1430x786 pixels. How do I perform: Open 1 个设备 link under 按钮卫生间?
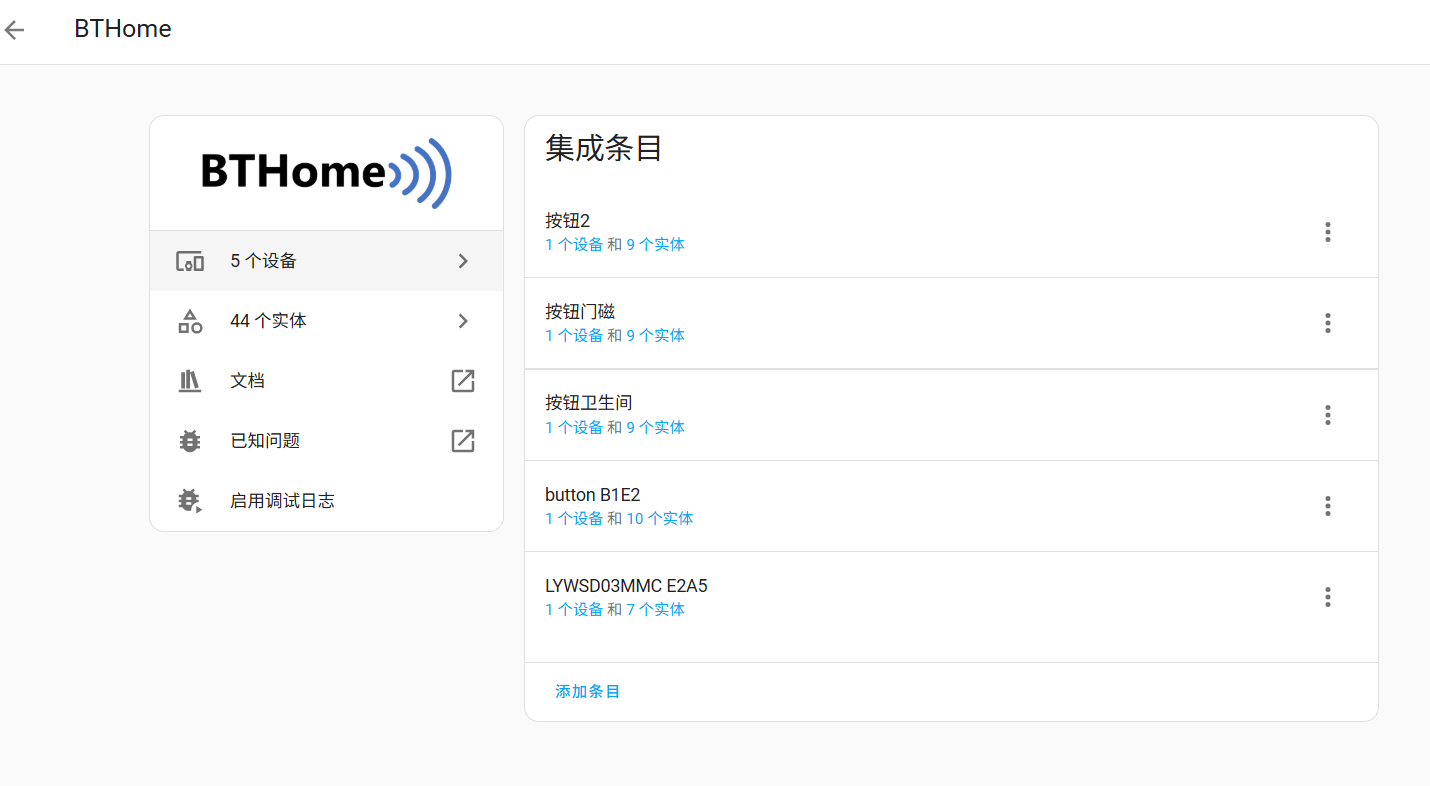tap(574, 427)
